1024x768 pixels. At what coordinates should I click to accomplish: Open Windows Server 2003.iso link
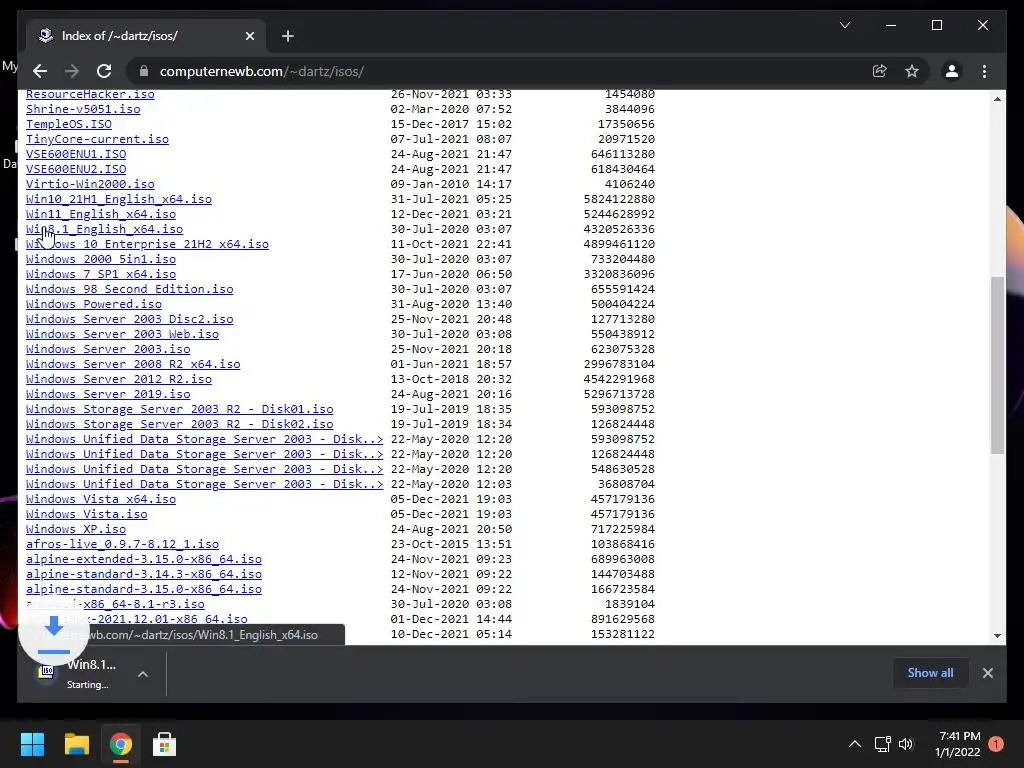tap(108, 349)
